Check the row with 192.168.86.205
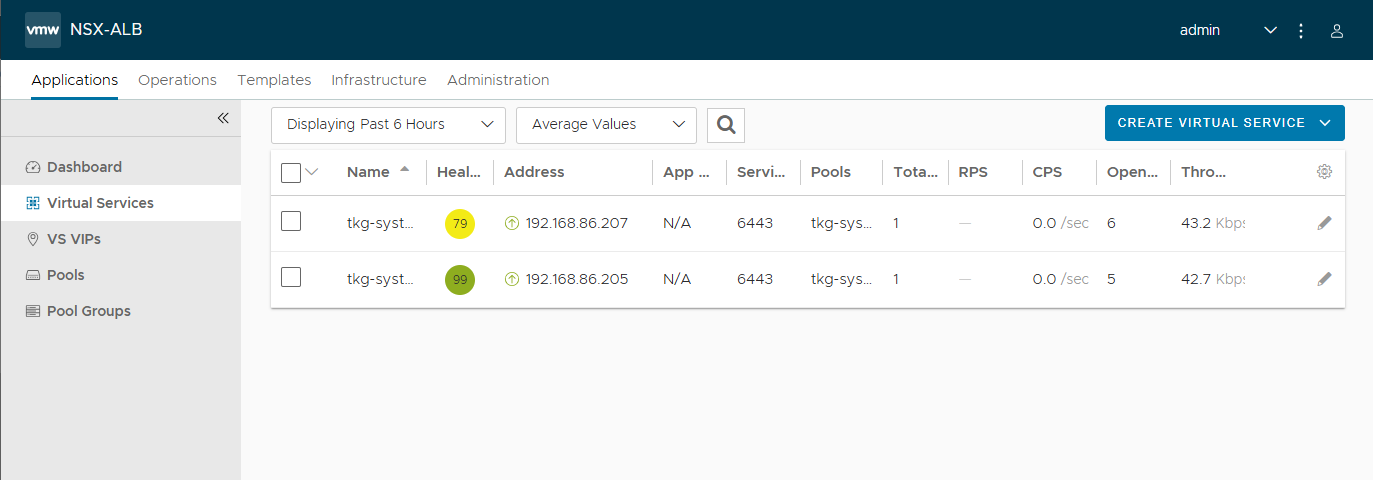This screenshot has height=480, width=1373. coord(291,277)
